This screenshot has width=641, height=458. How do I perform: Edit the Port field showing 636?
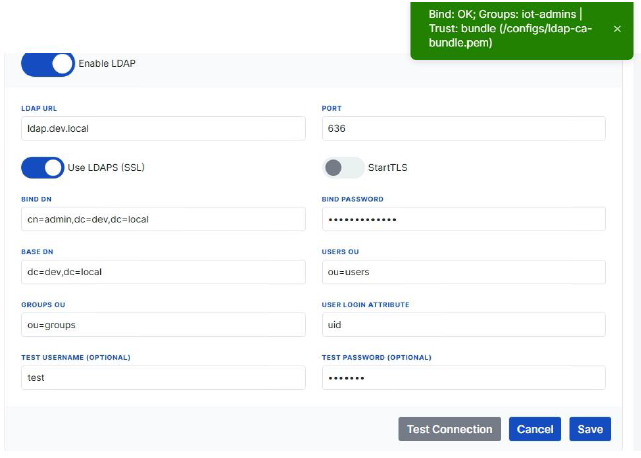pyautogui.click(x=464, y=128)
